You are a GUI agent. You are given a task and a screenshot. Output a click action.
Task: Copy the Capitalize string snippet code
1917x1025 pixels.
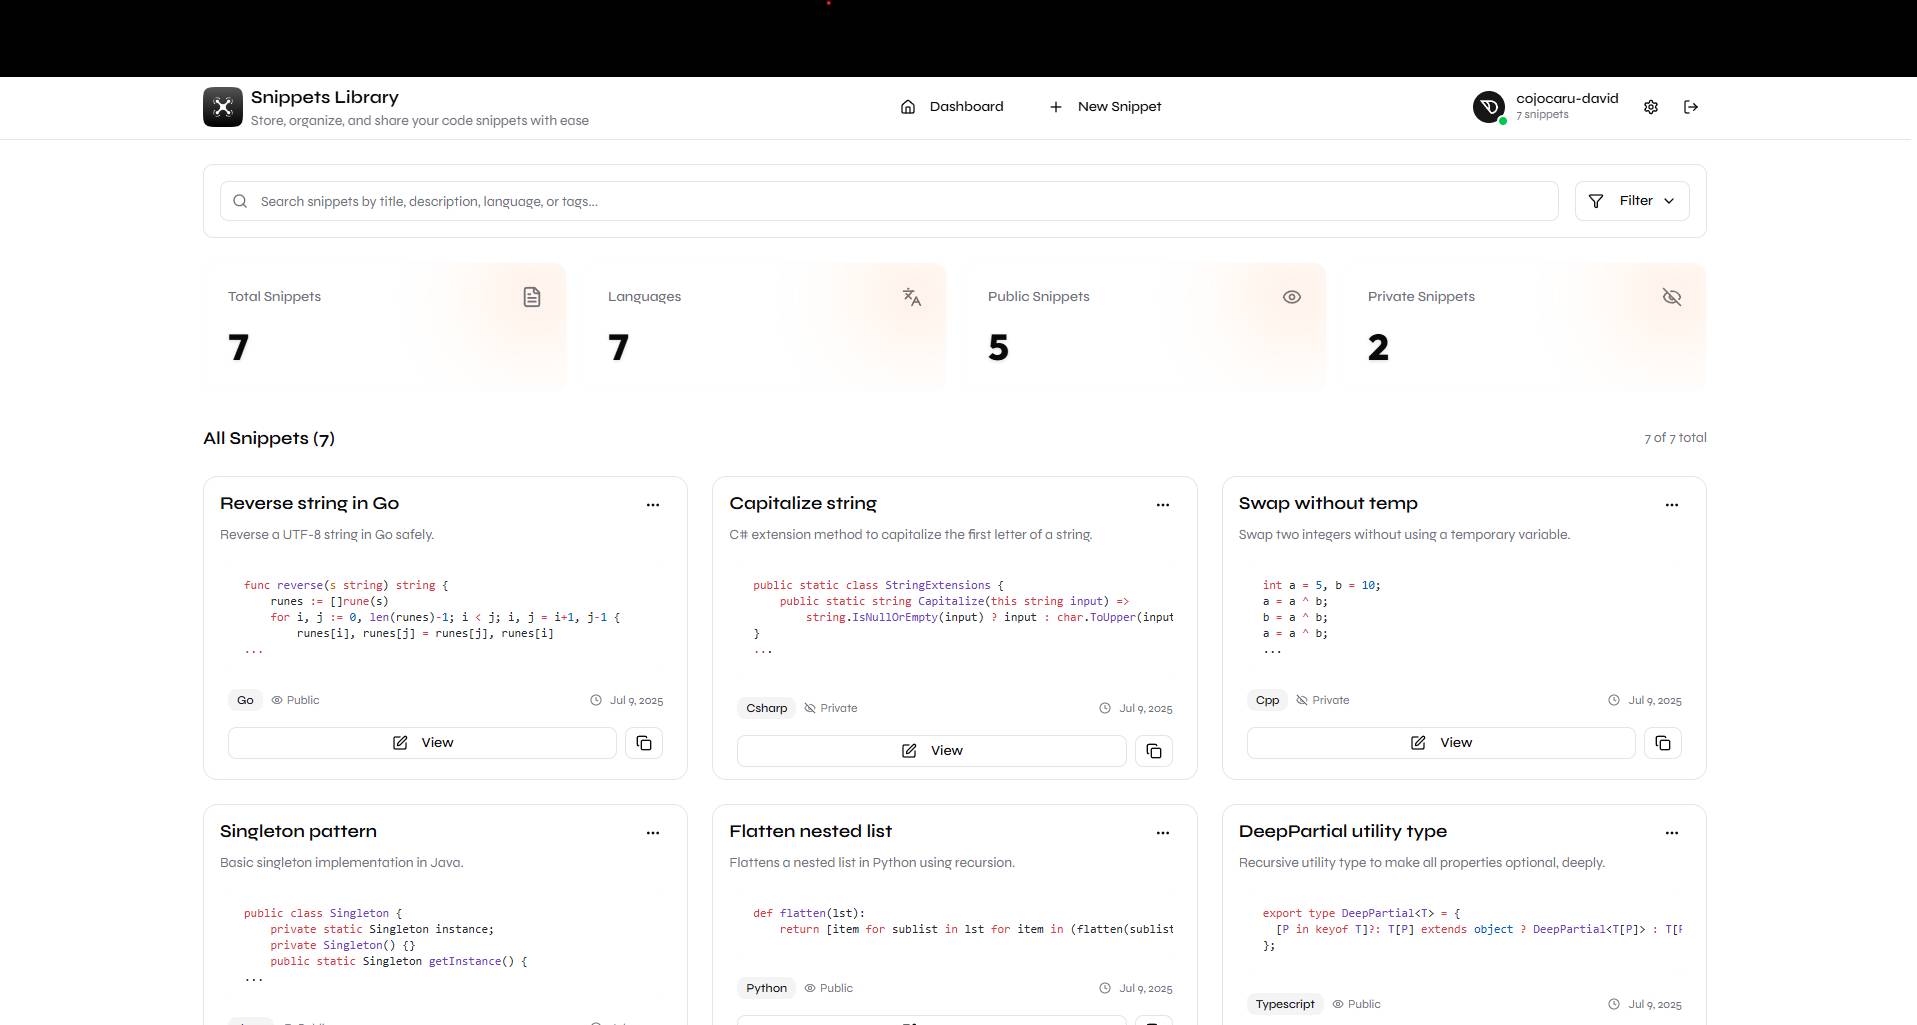coord(1153,751)
